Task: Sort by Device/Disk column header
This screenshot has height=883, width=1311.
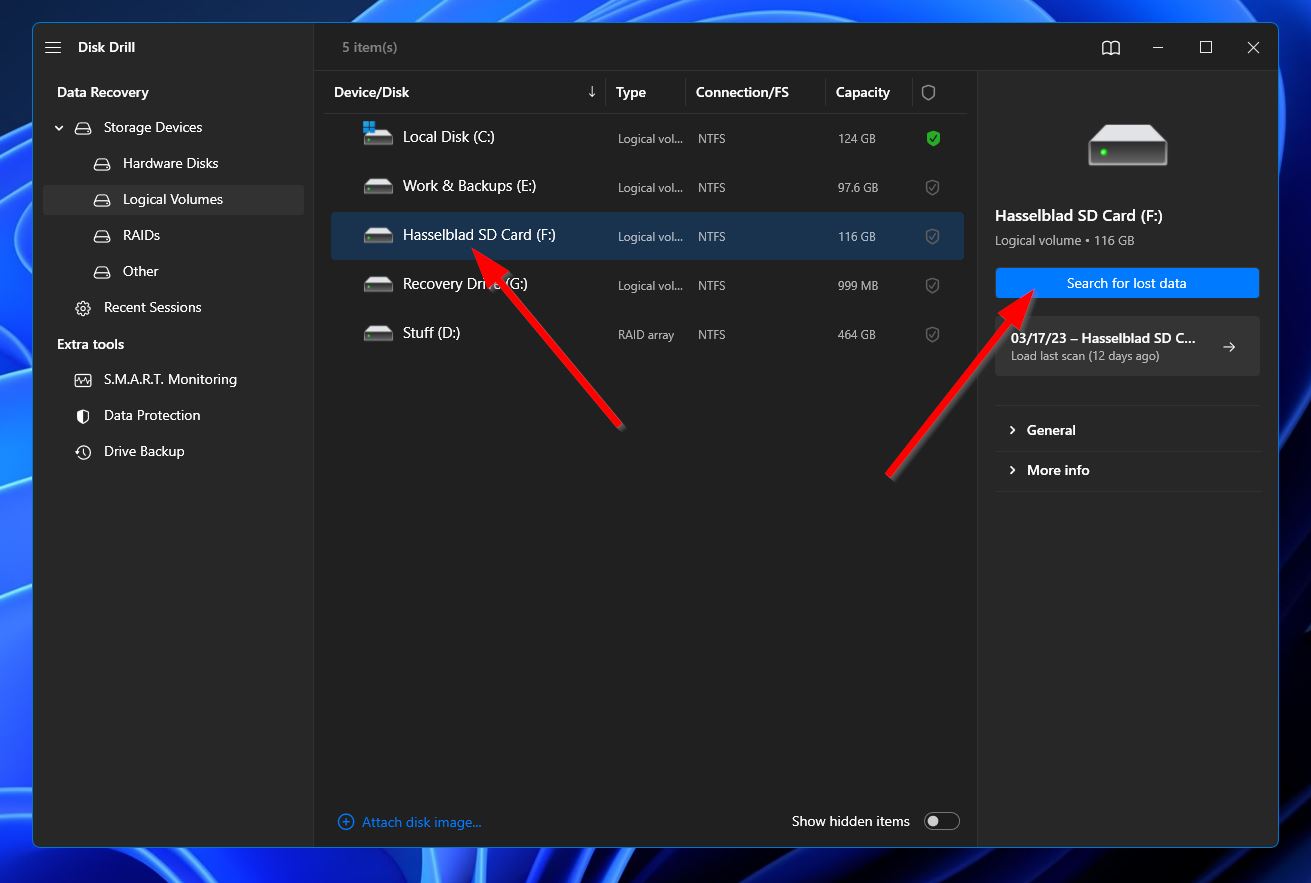Action: [x=372, y=92]
